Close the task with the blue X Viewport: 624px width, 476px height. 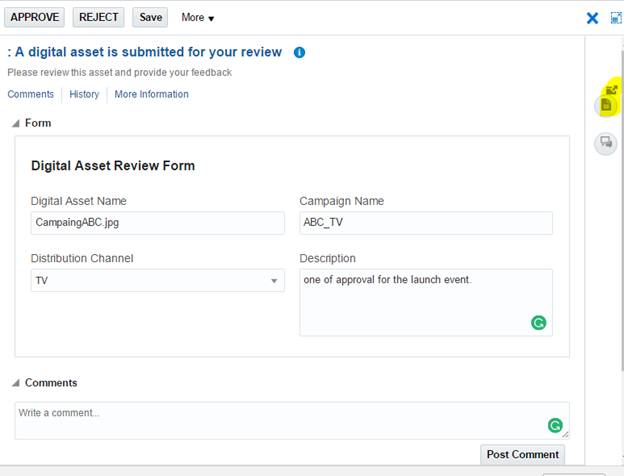pos(592,18)
